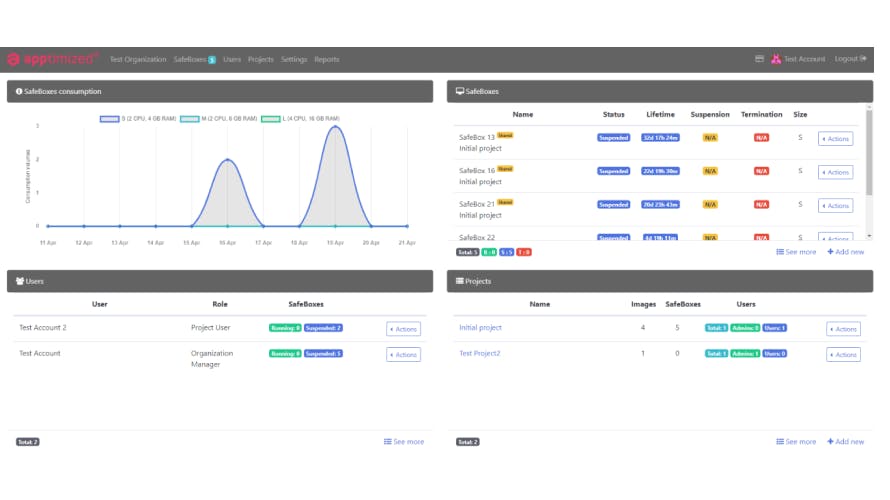Click SafeBox 13 Suspension N/A badge
The image size is (890, 500).
point(710,137)
